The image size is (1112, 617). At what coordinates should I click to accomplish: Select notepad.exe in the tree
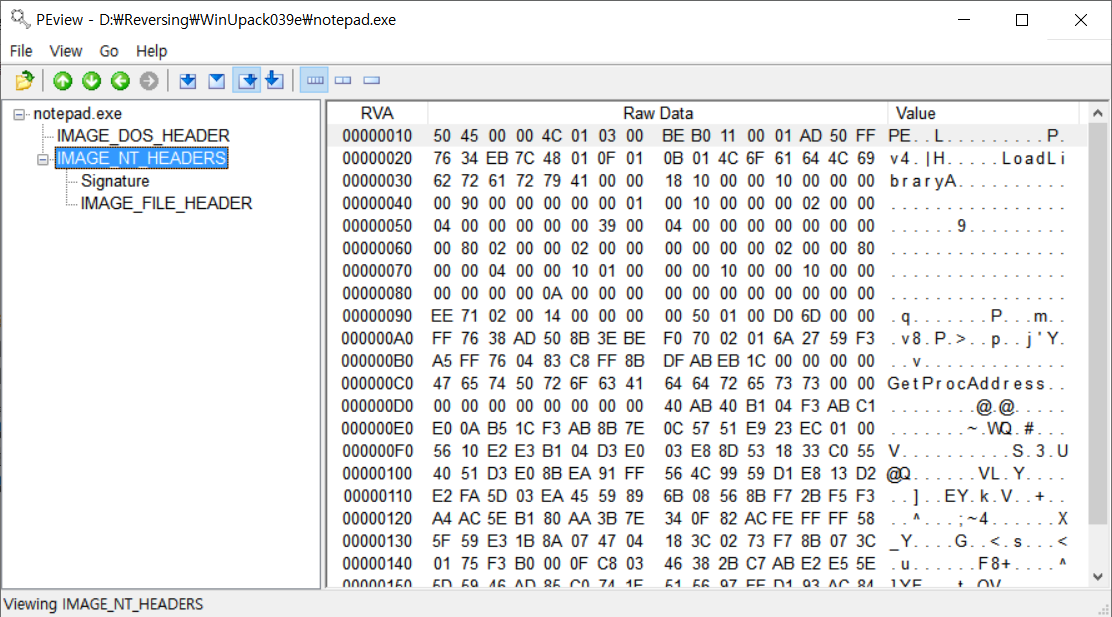77,113
